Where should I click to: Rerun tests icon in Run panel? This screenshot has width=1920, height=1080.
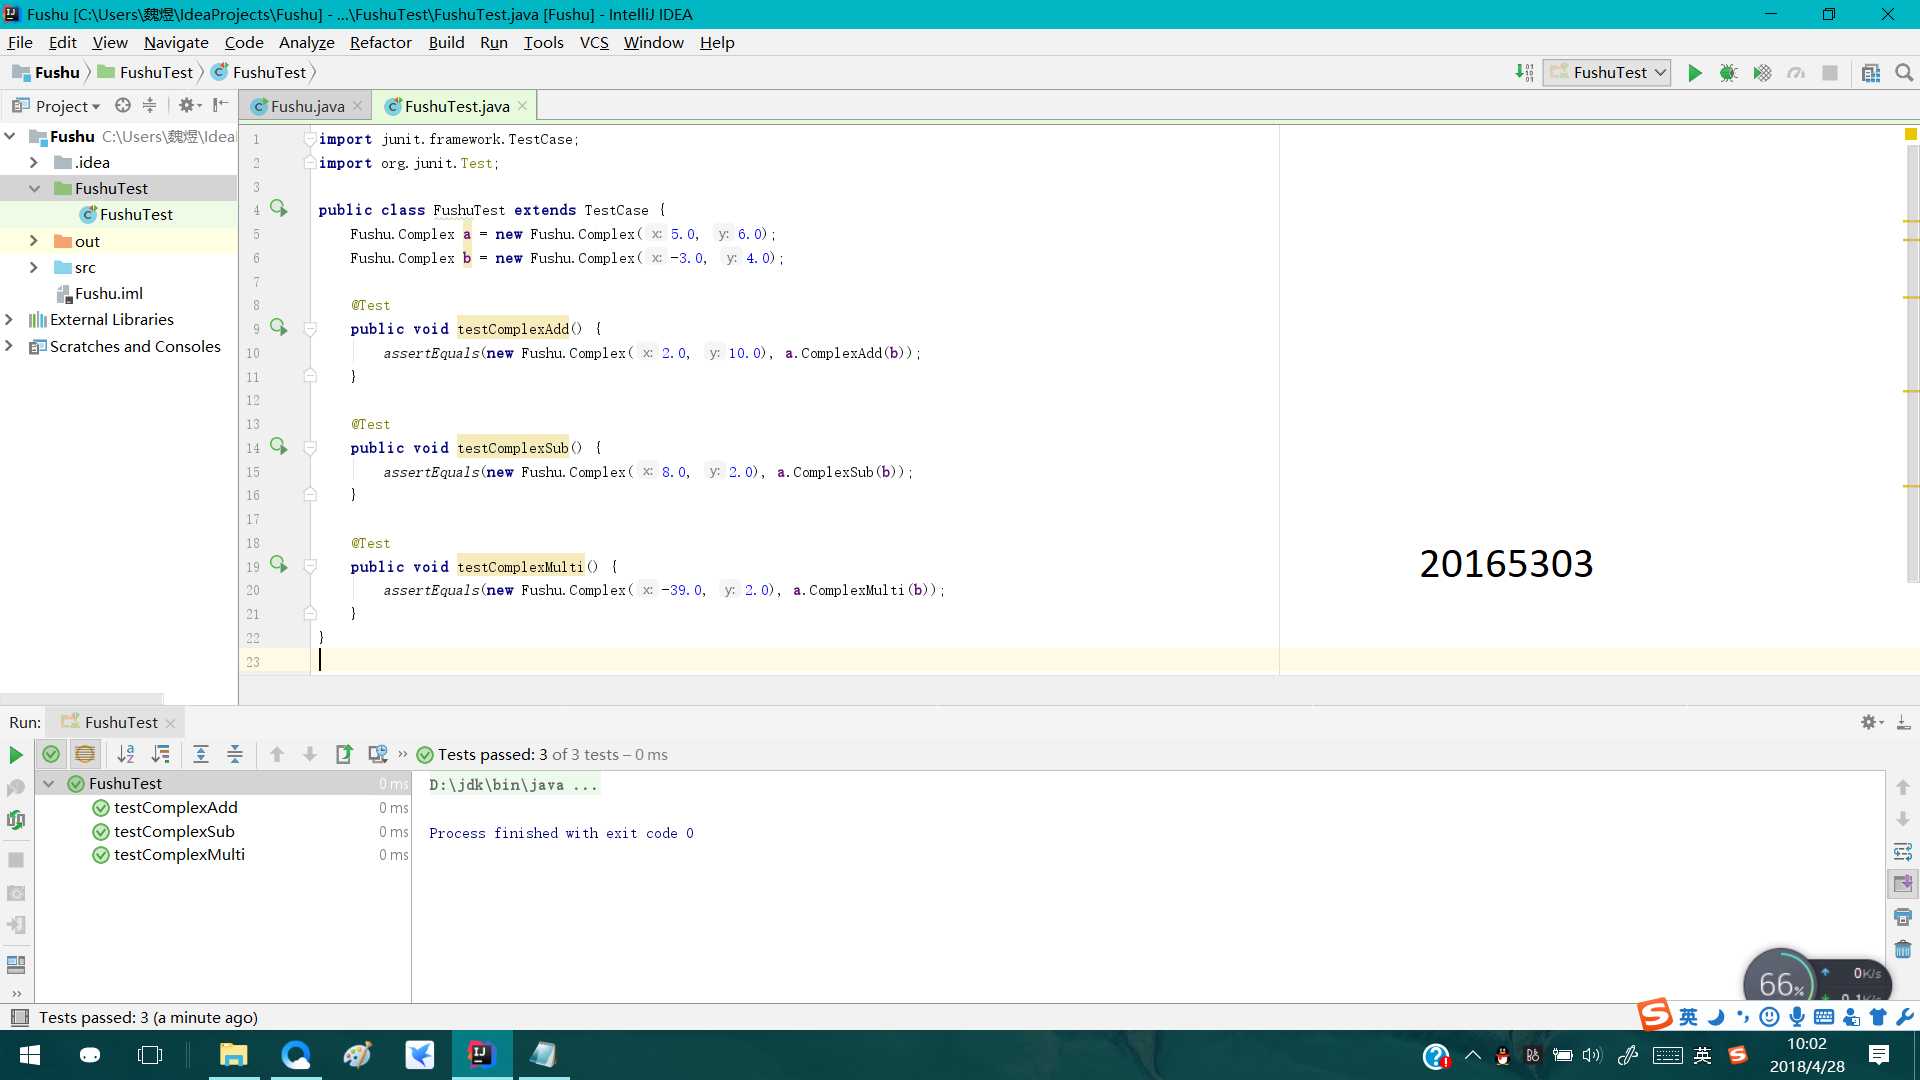click(16, 755)
